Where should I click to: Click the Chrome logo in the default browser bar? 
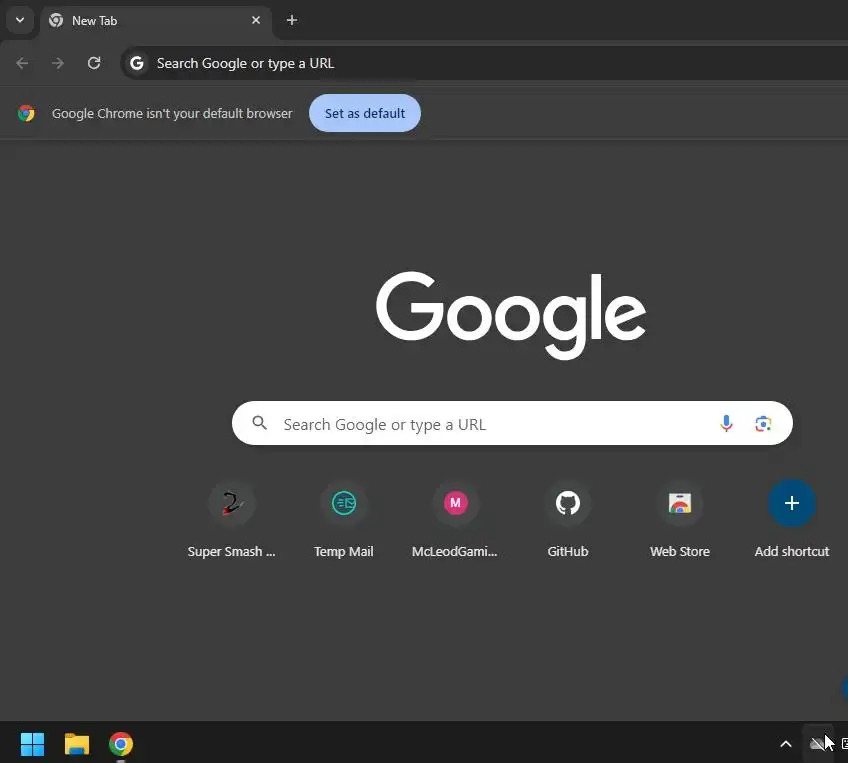26,113
